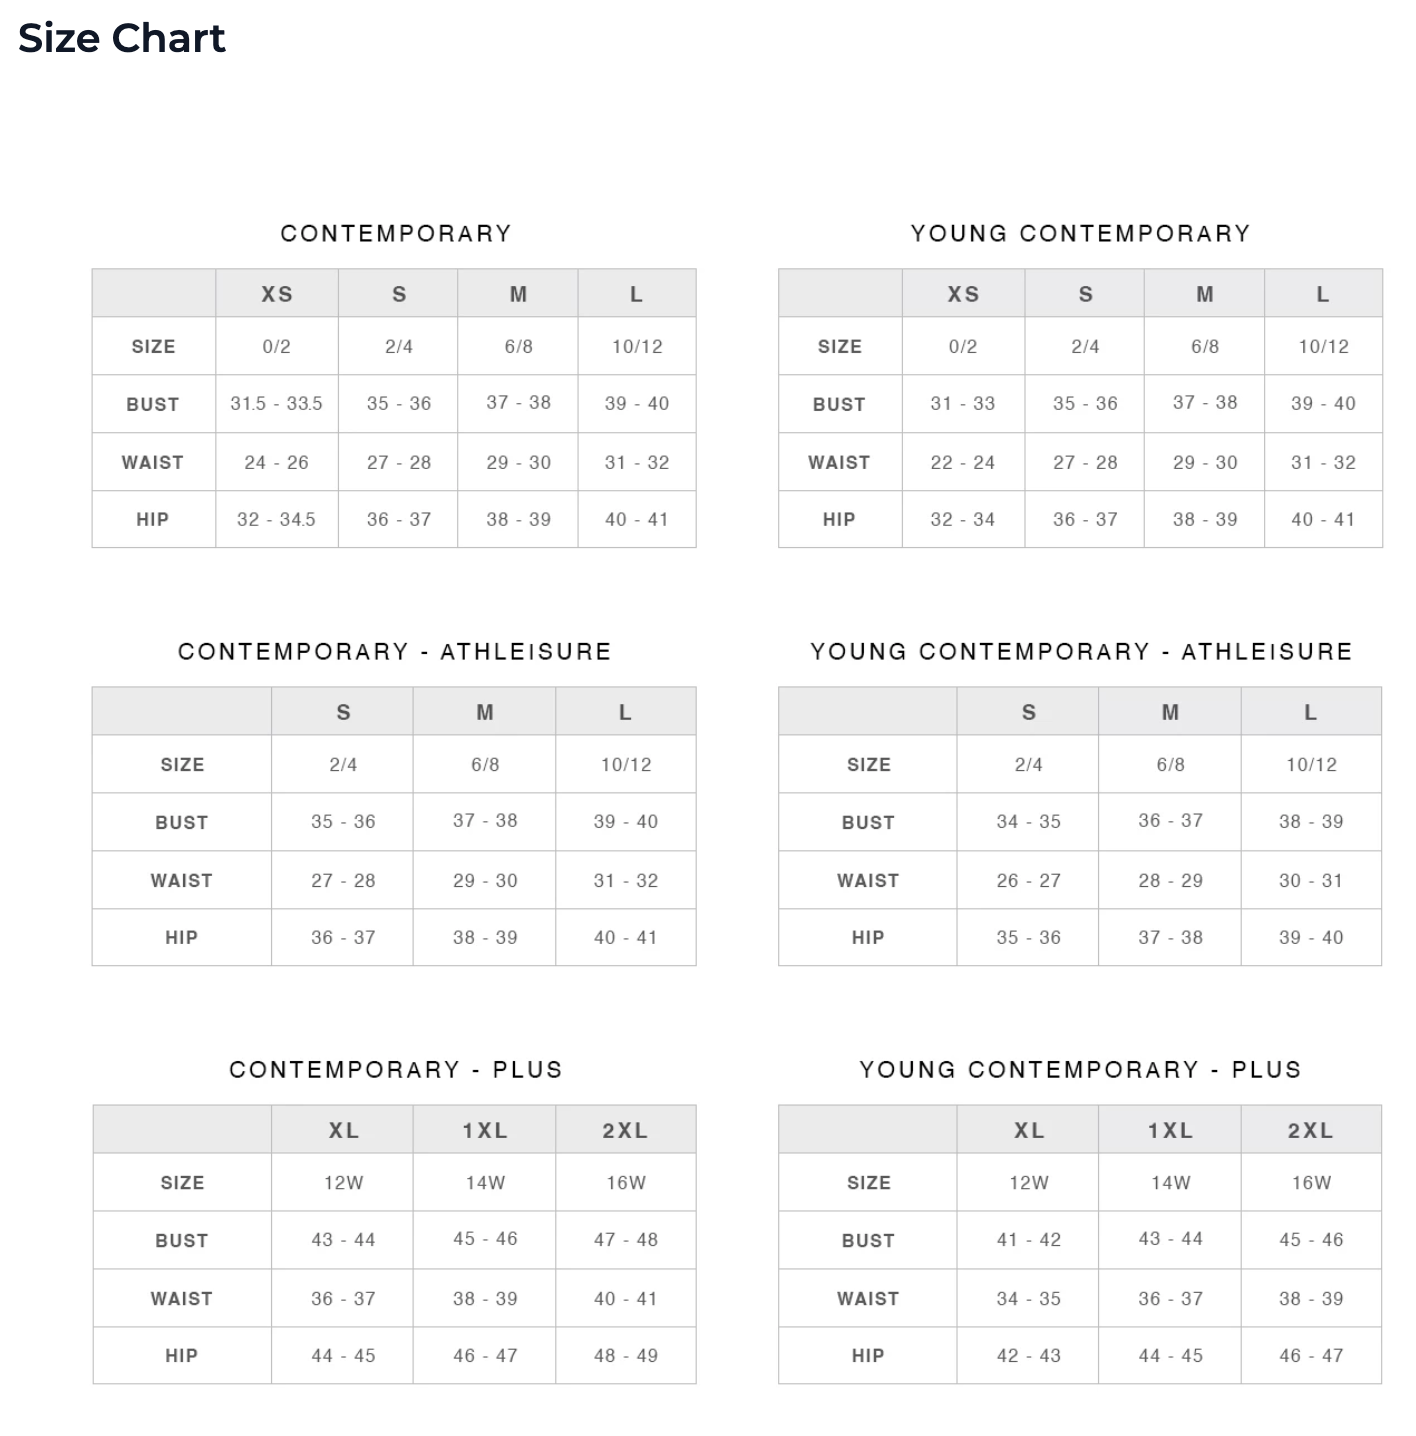Image resolution: width=1416 pixels, height=1436 pixels.
Task: Click the Contemporary - Athleisure table title
Action: [395, 651]
